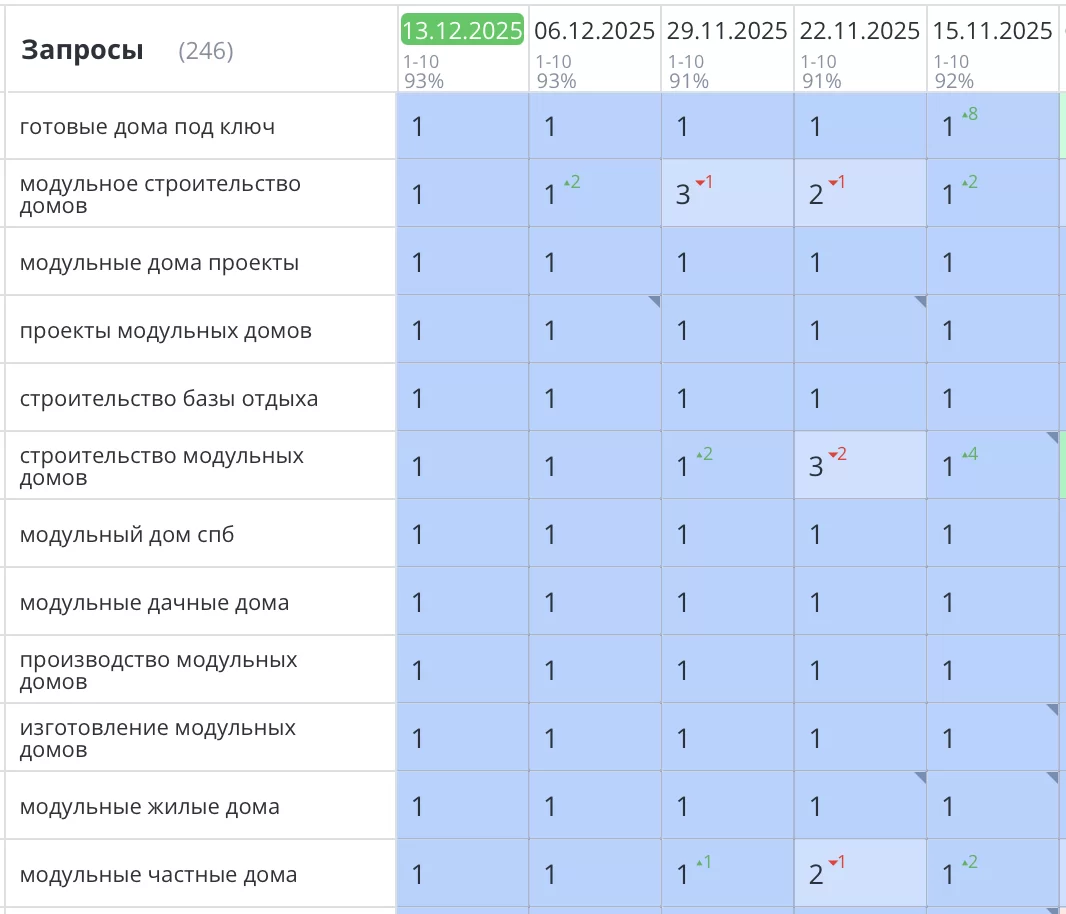This screenshot has width=1066, height=914.
Task: Open the 06.12.2025 date column header
Action: (594, 31)
